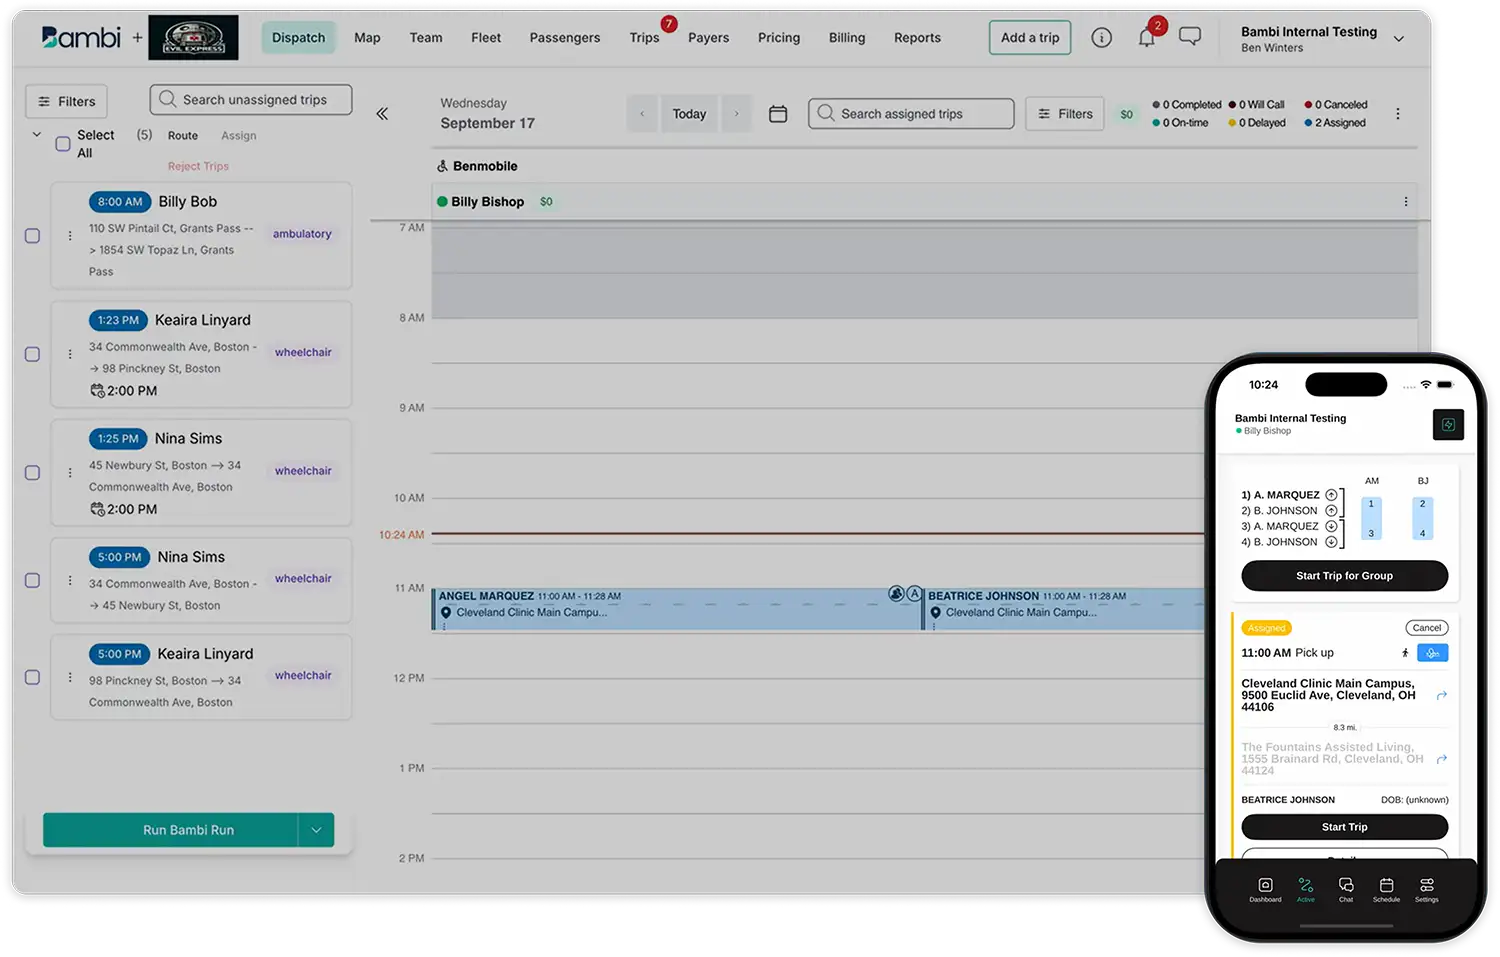Screen dimensions: 1500x957
Task: Collapse the unassigned trips panel with double-chevron
Action: 382,114
